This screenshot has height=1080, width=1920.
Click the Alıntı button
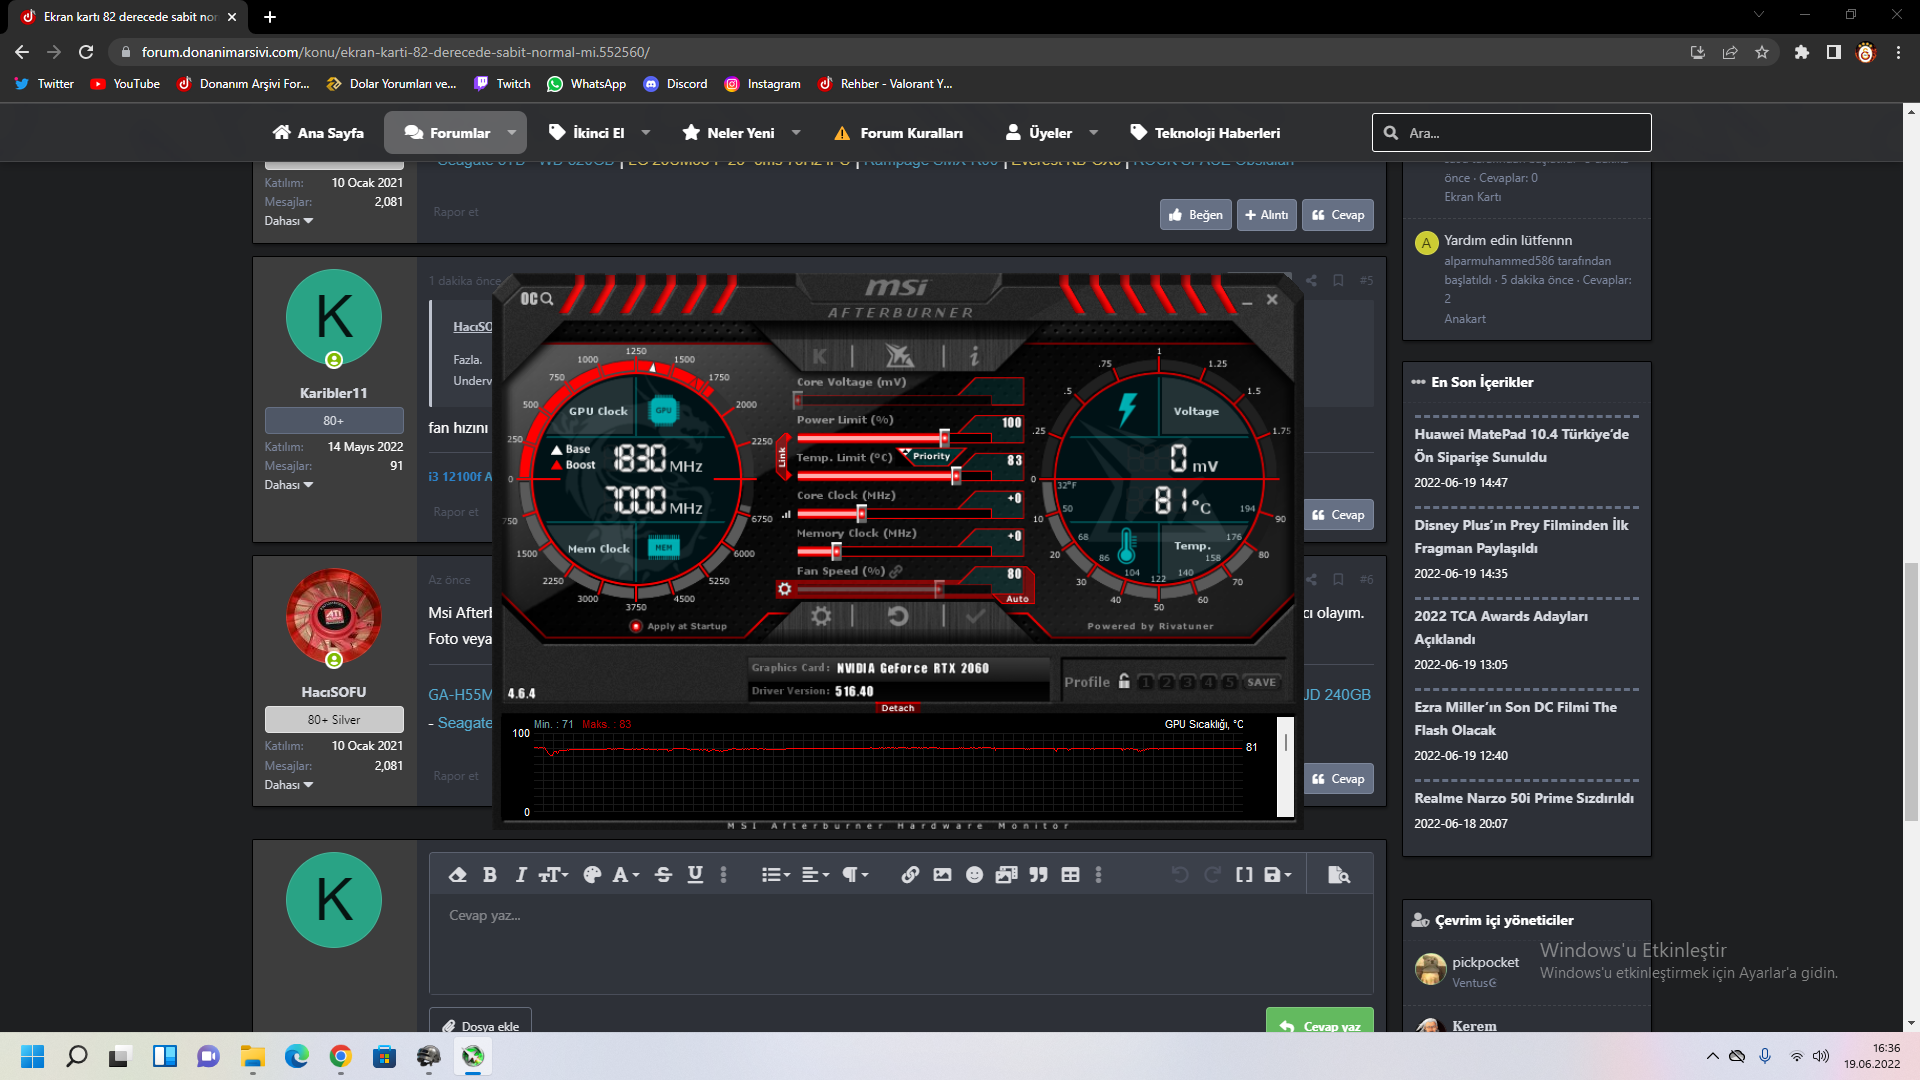point(1267,215)
